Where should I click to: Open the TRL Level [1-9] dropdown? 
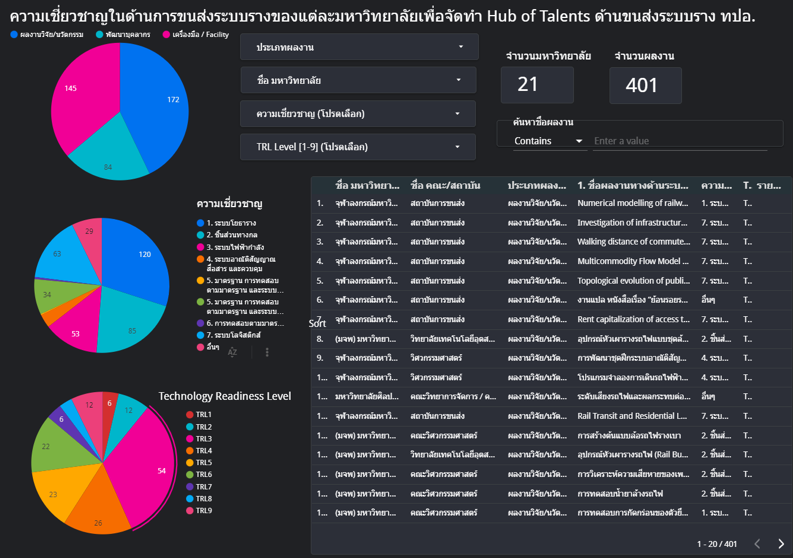pos(359,147)
